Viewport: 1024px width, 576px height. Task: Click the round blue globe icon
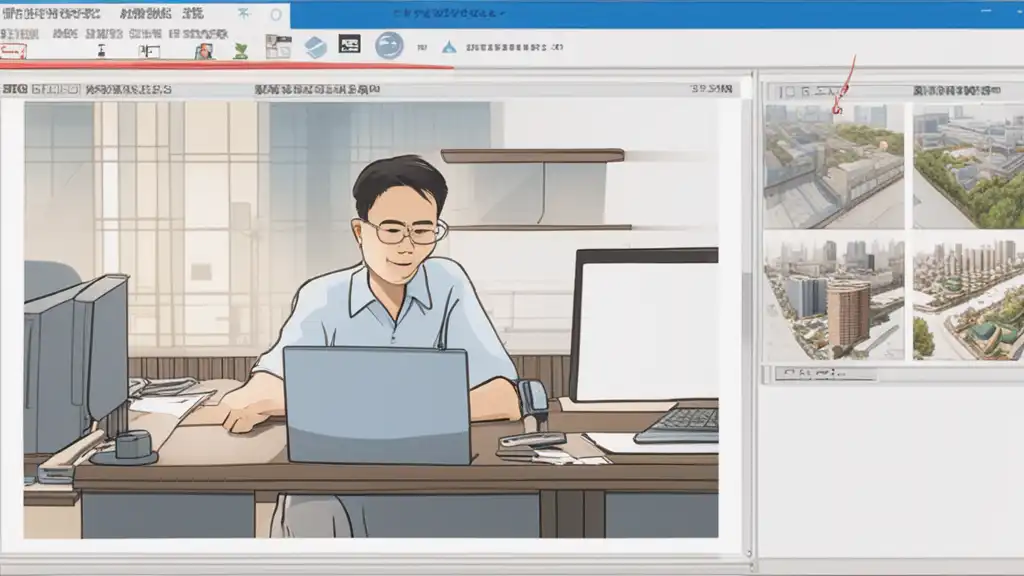click(389, 46)
